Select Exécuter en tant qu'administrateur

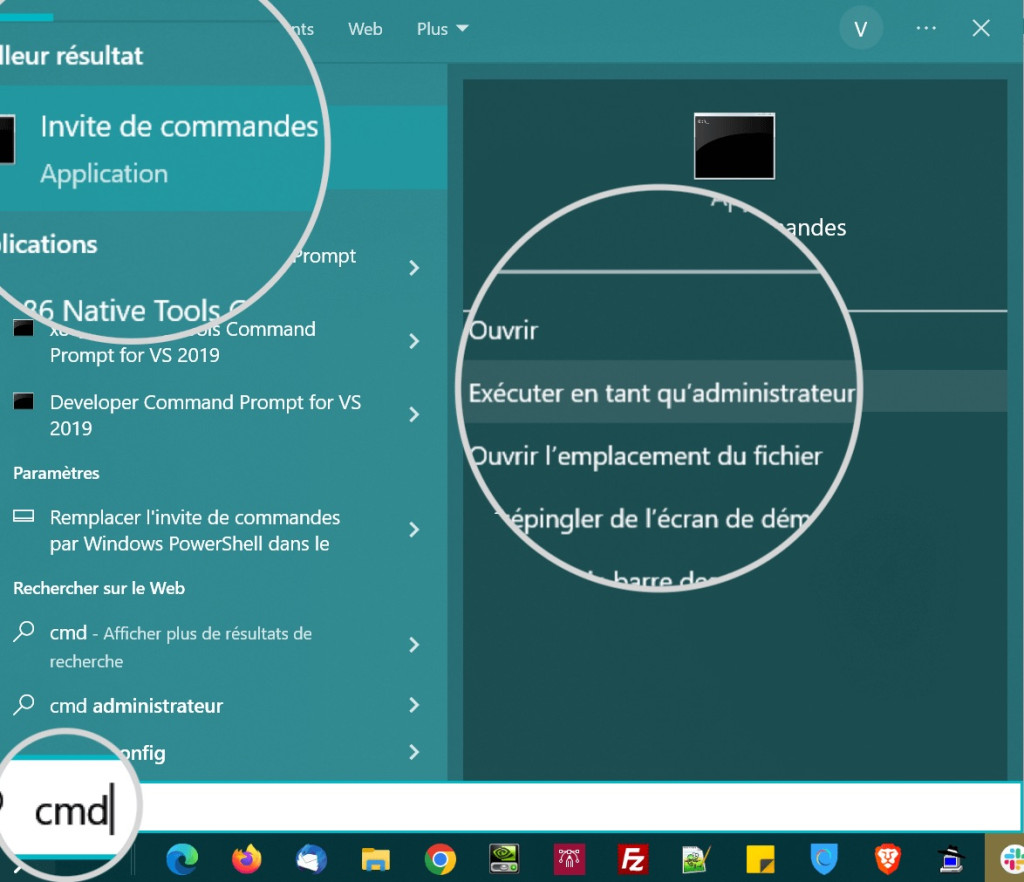(x=662, y=394)
